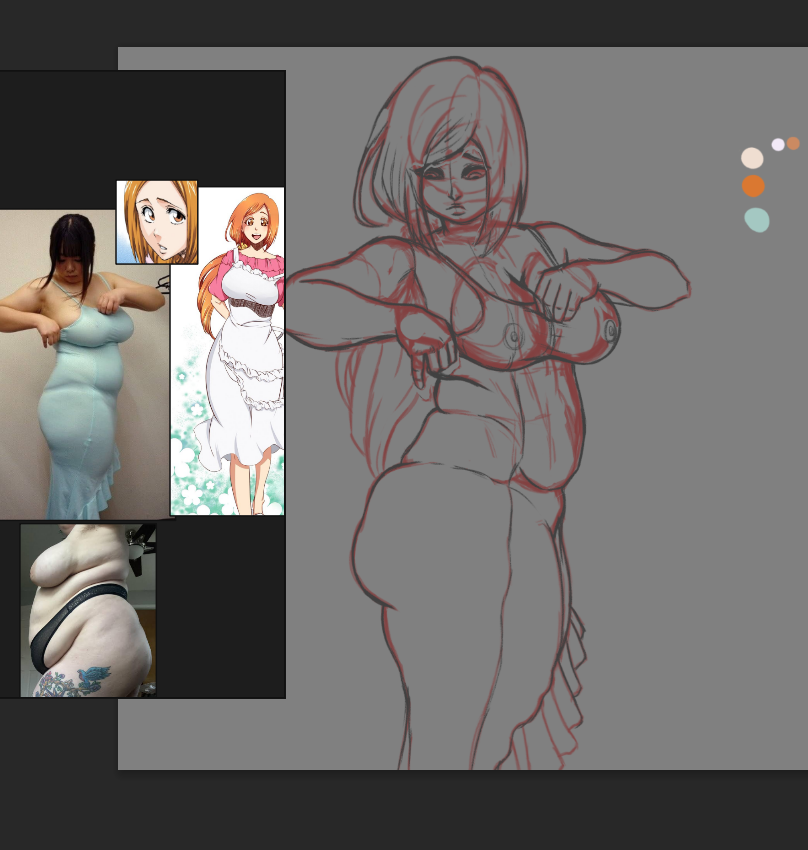The width and height of the screenshot is (808, 850).
Task: Select the apron dress character reference image
Action: tap(228, 351)
